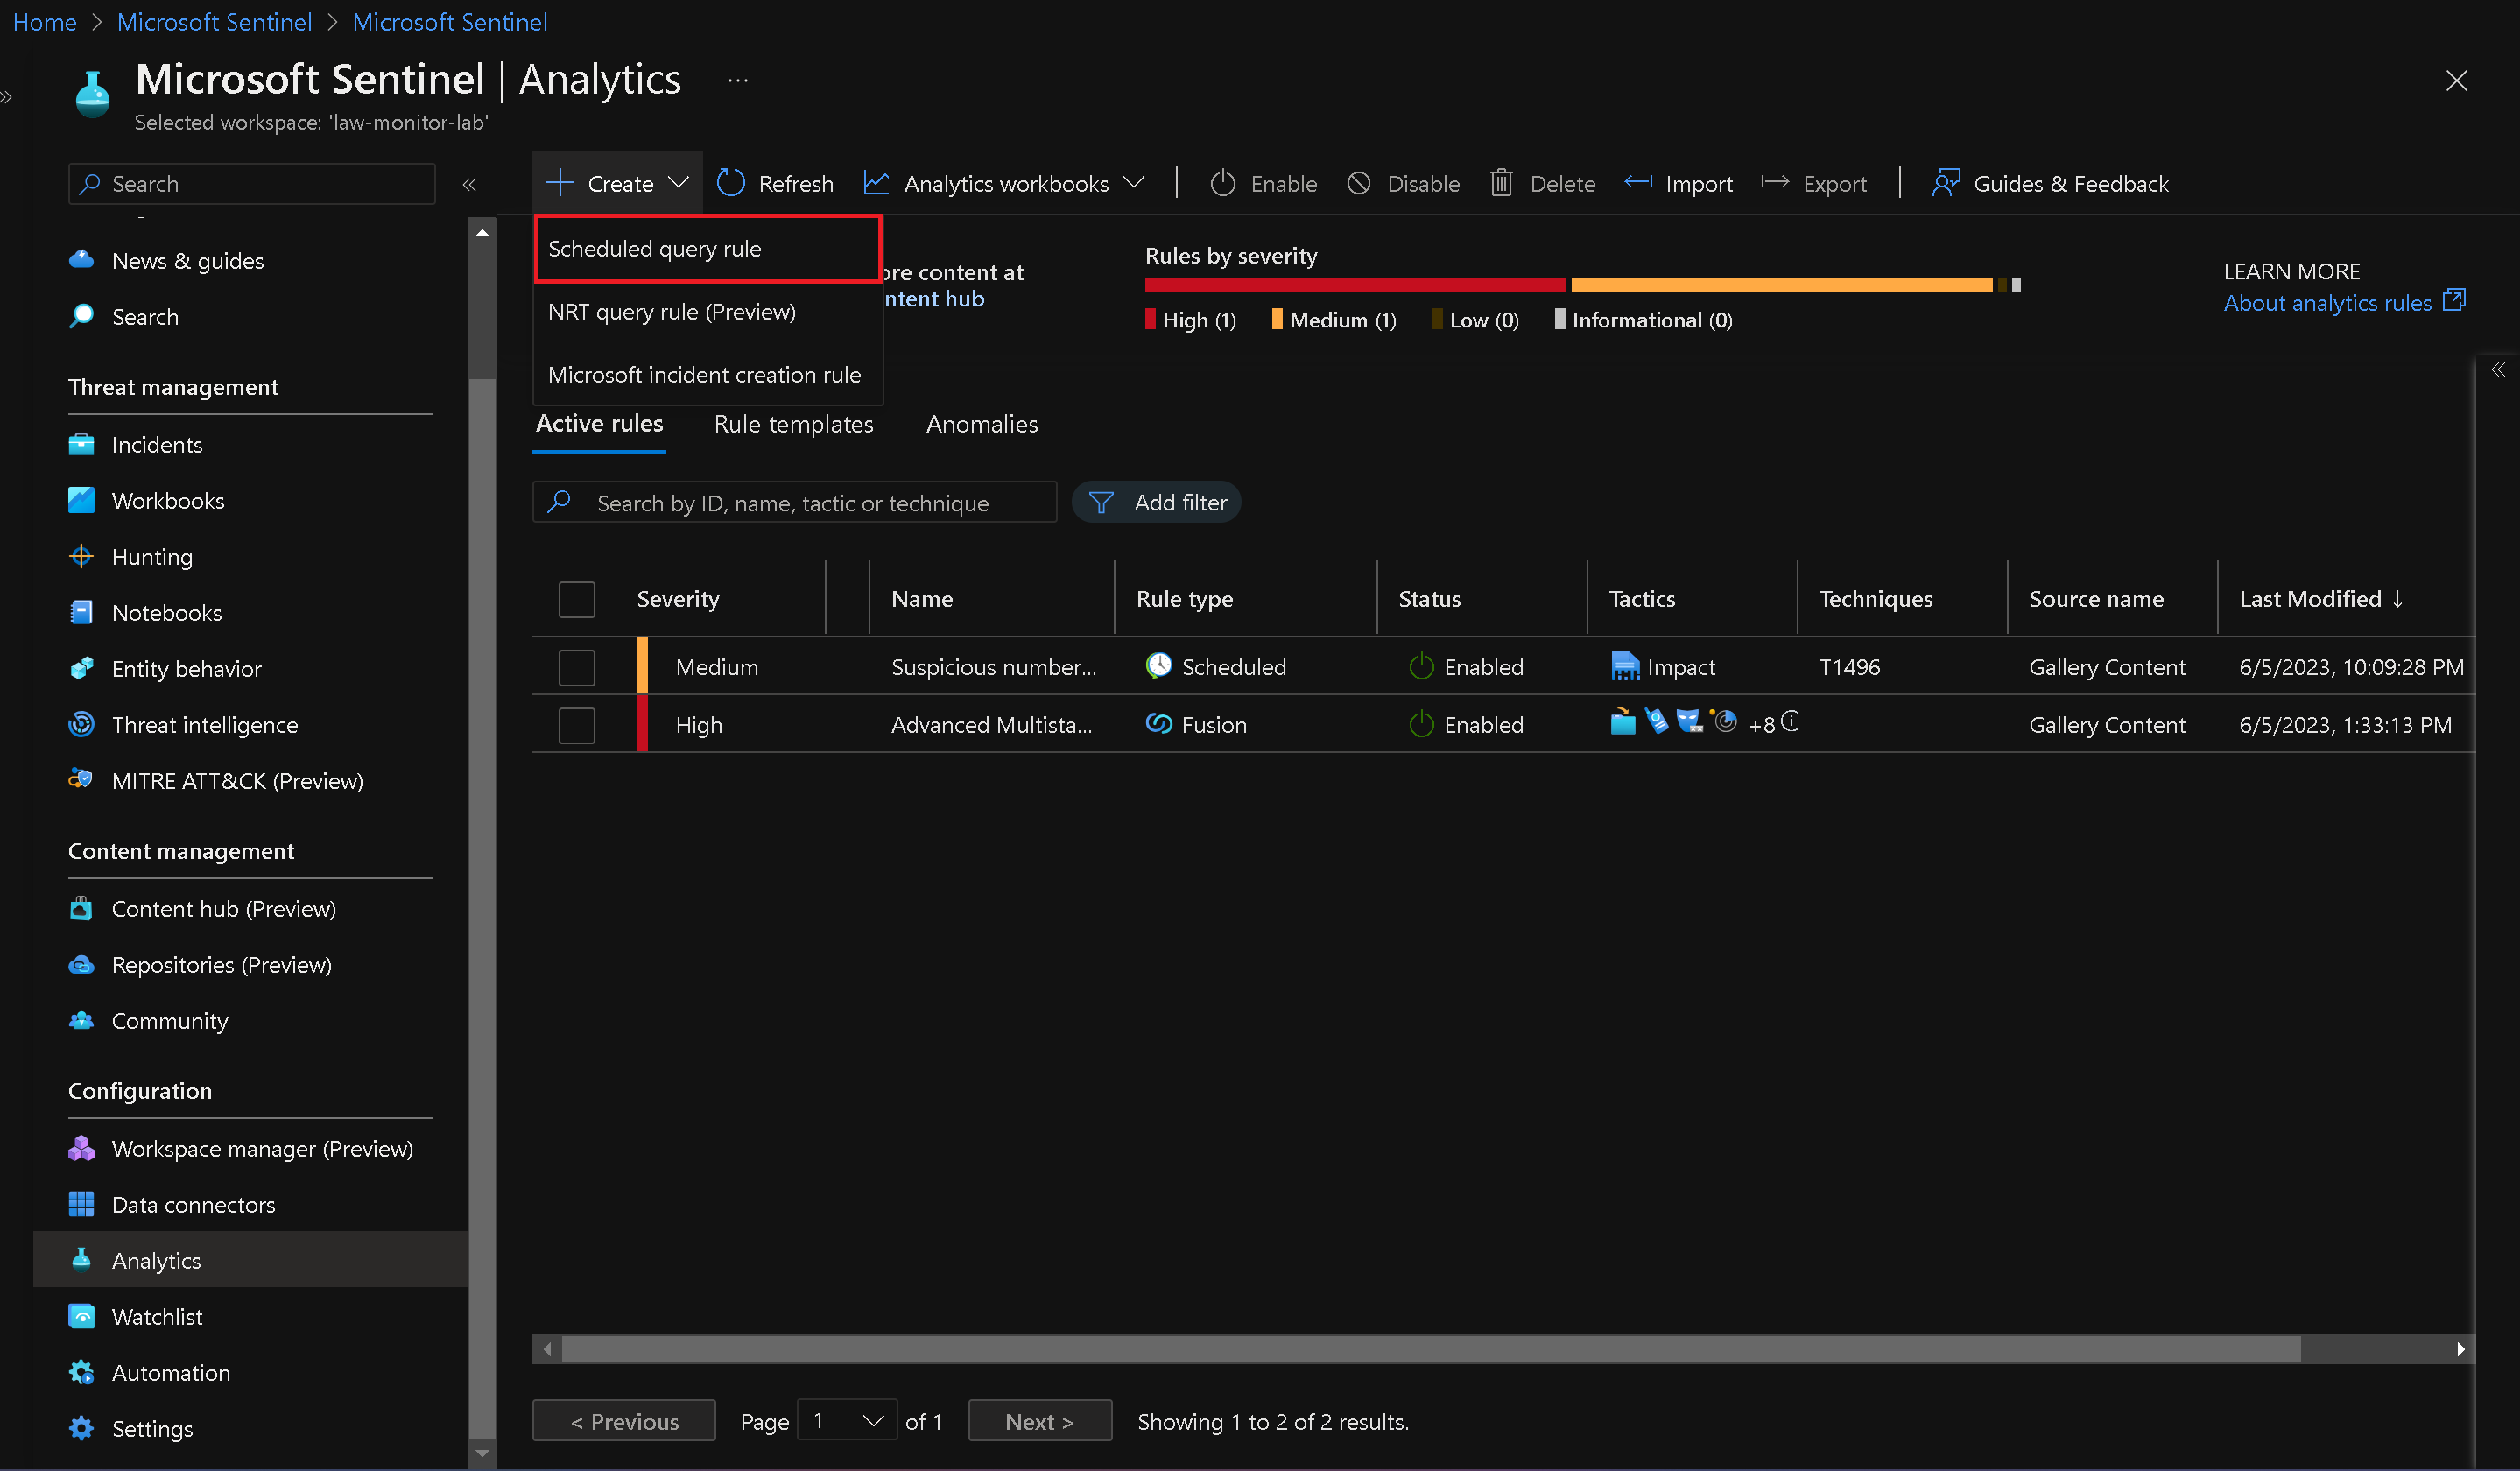Close the Analytics blade
The width and height of the screenshot is (2520, 1471).
point(2456,81)
